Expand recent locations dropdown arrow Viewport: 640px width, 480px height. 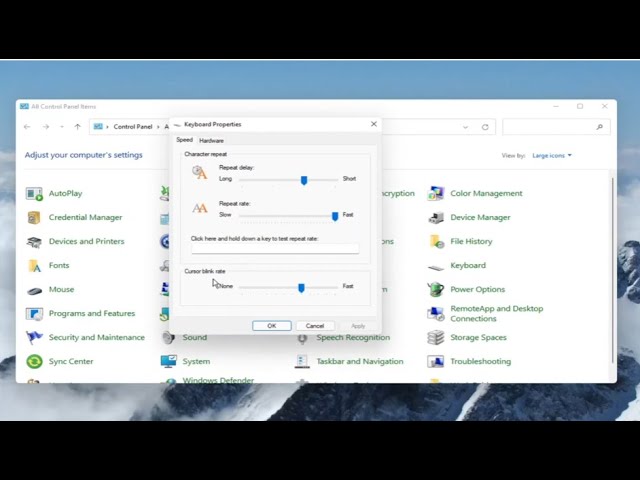click(x=62, y=127)
